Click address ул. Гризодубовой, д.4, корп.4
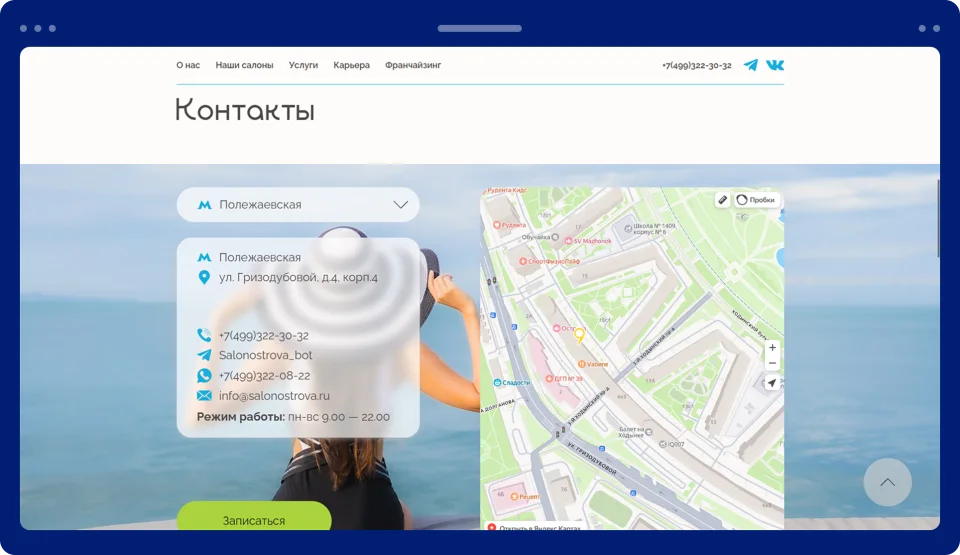960x555 pixels. (x=298, y=278)
